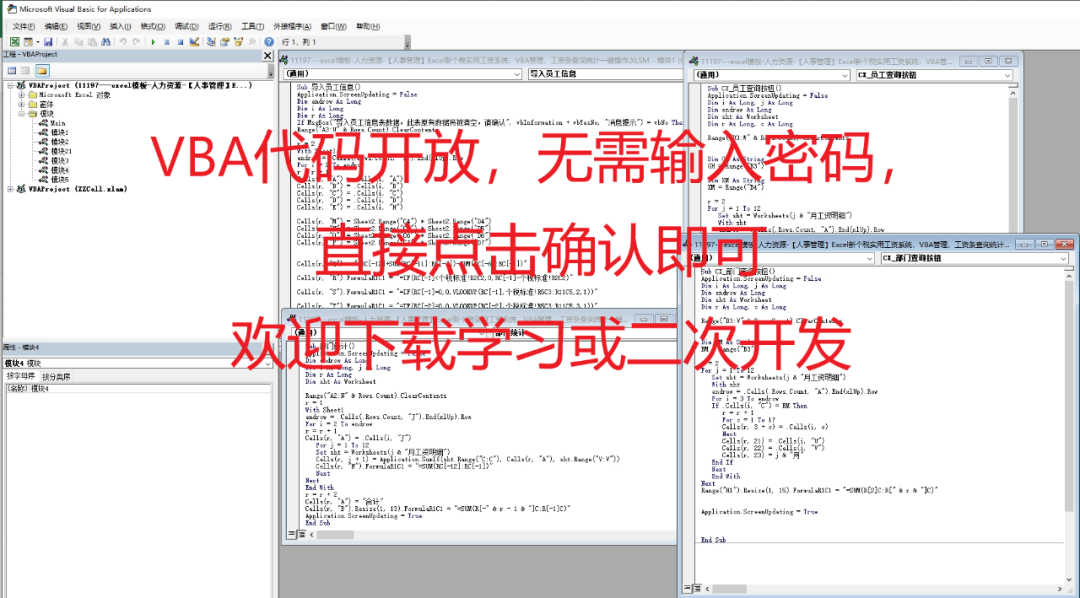Click the Toolbox toolbar icon
The image size is (1080, 598).
(x=252, y=42)
